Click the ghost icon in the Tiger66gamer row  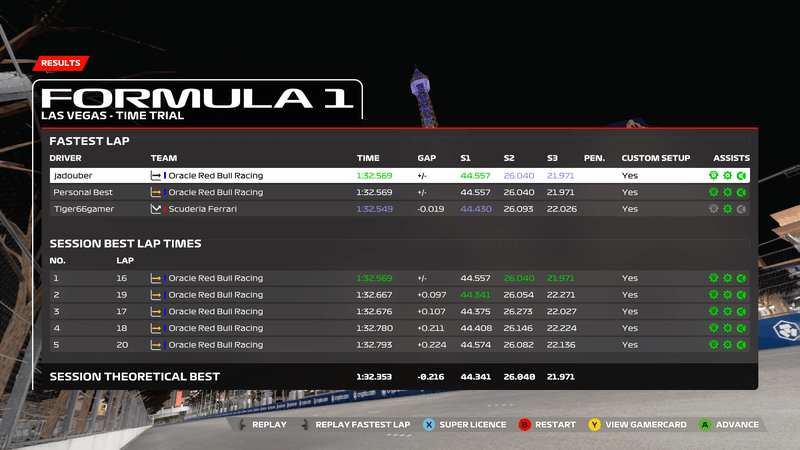pos(156,209)
